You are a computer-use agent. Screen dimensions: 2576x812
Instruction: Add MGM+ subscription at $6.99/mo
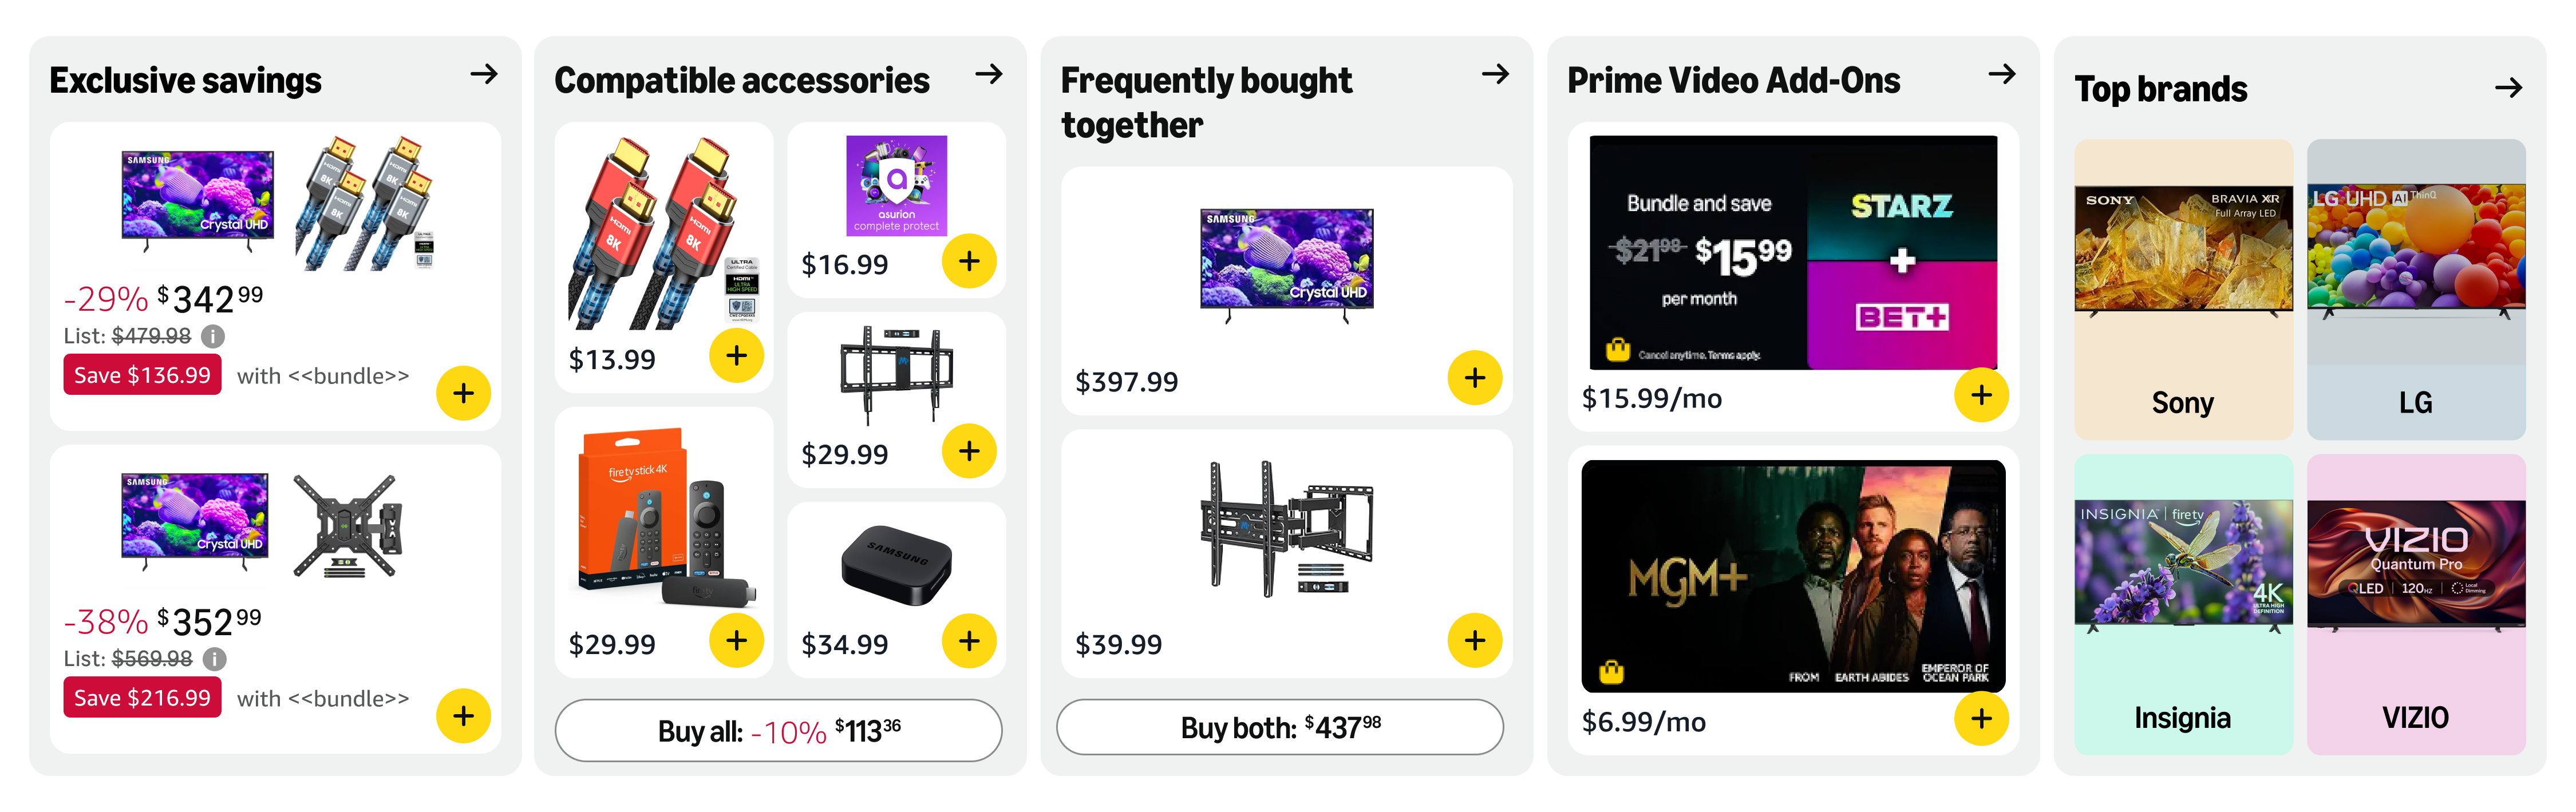[1981, 718]
